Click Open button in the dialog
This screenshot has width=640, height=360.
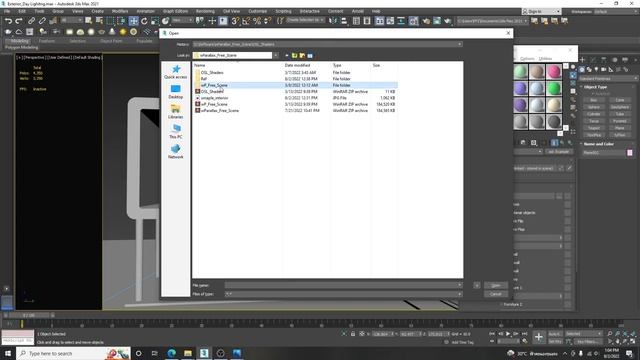pyautogui.click(x=496, y=285)
